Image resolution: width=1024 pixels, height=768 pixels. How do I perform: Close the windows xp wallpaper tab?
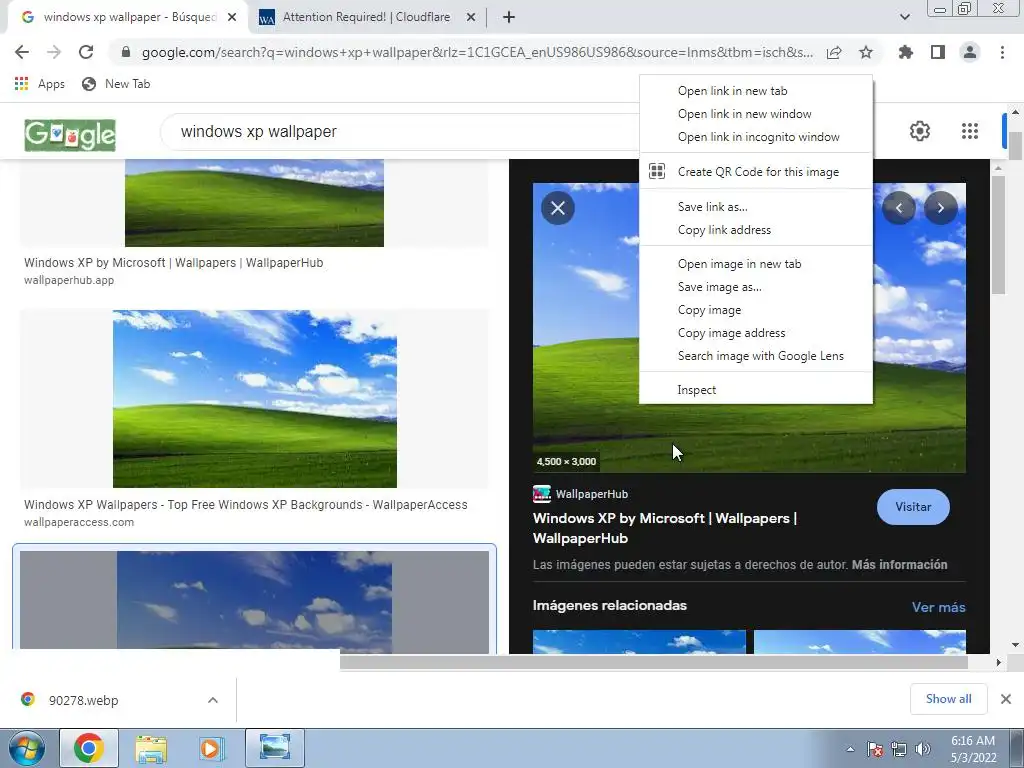pyautogui.click(x=232, y=17)
